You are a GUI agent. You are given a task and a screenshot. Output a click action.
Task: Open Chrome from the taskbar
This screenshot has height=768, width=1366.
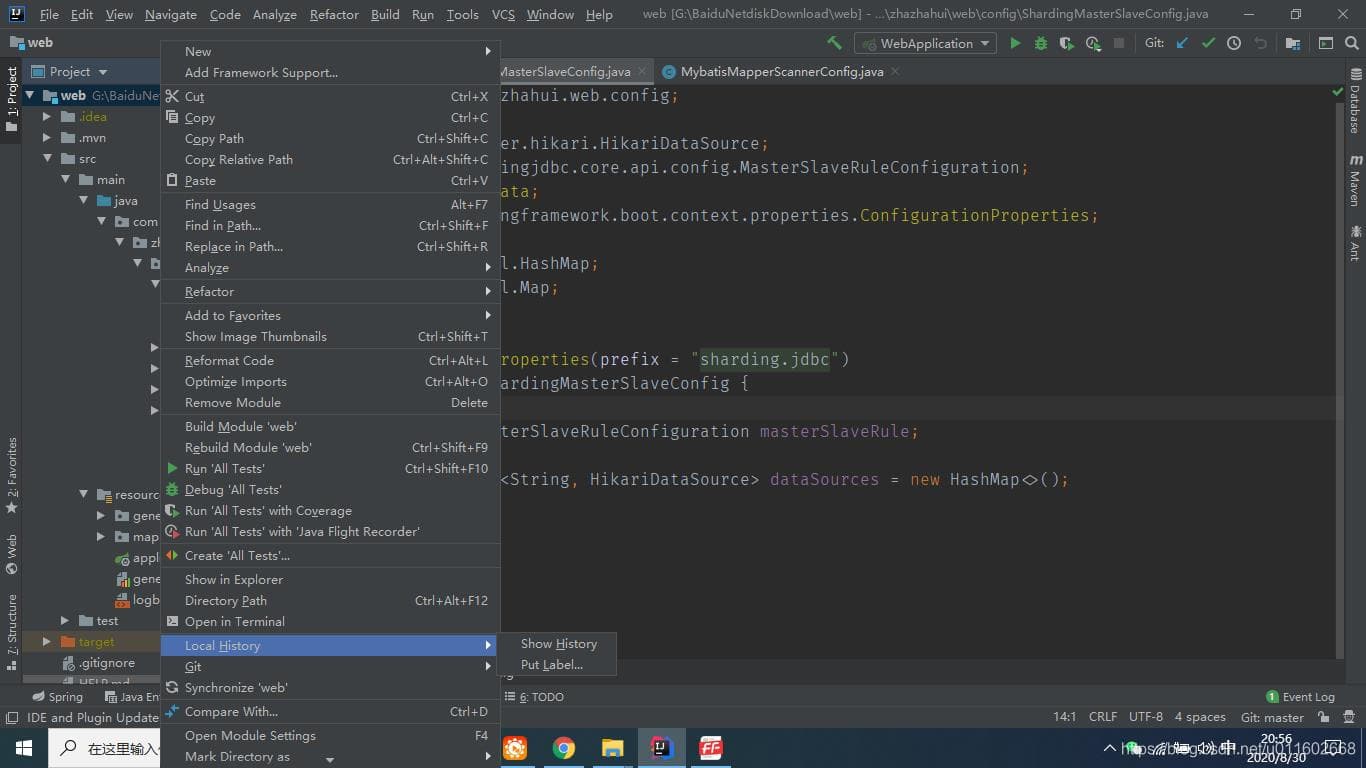coord(564,748)
